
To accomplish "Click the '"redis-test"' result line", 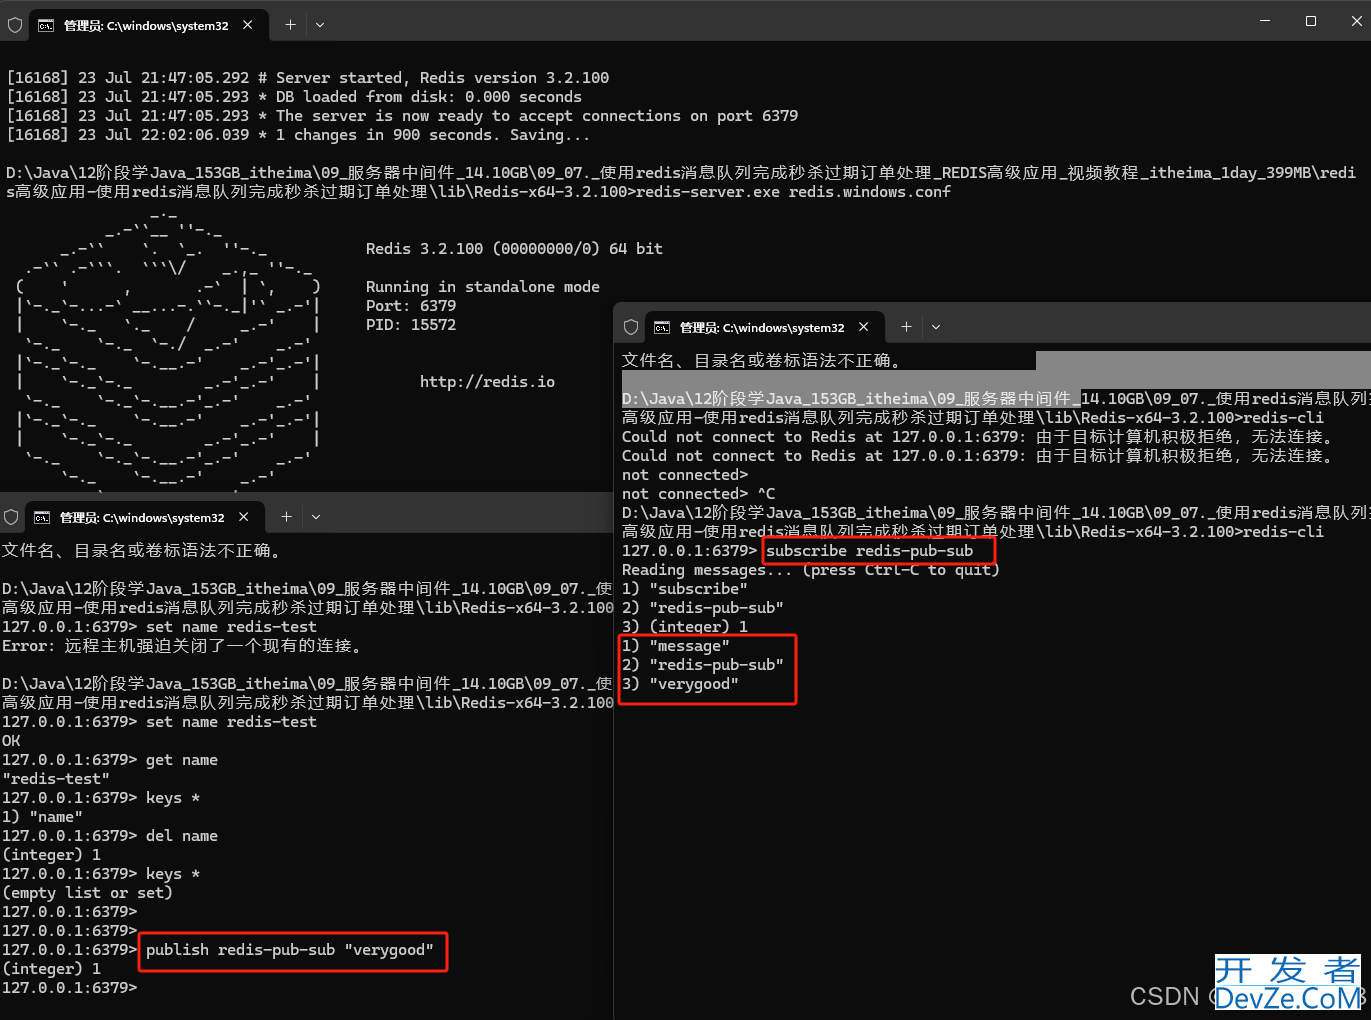I will click(x=56, y=778).
